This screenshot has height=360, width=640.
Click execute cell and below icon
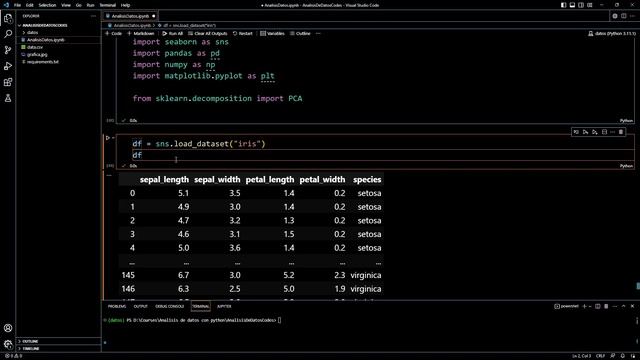pos(595,132)
